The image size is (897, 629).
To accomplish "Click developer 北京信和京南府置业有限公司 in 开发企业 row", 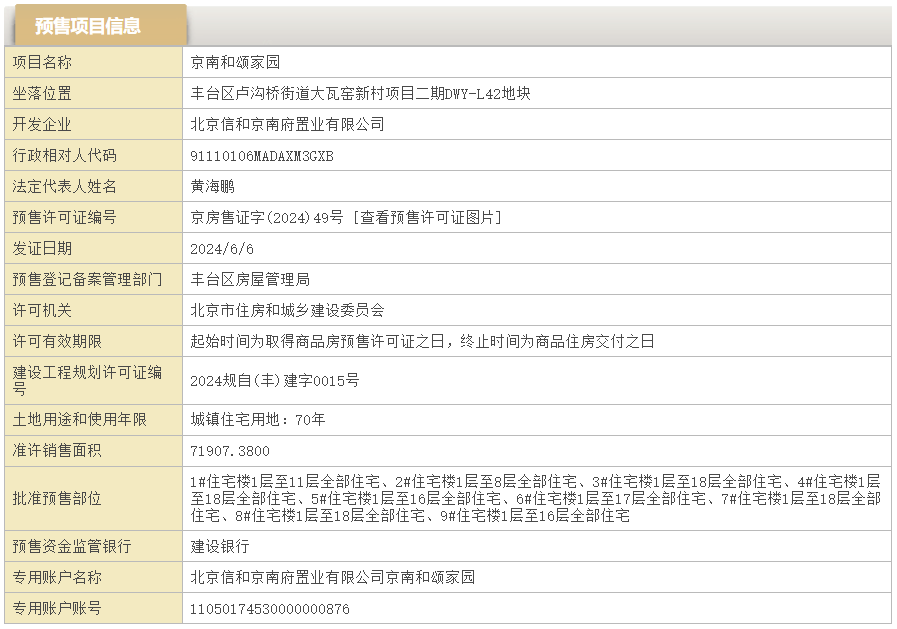I will [x=287, y=124].
